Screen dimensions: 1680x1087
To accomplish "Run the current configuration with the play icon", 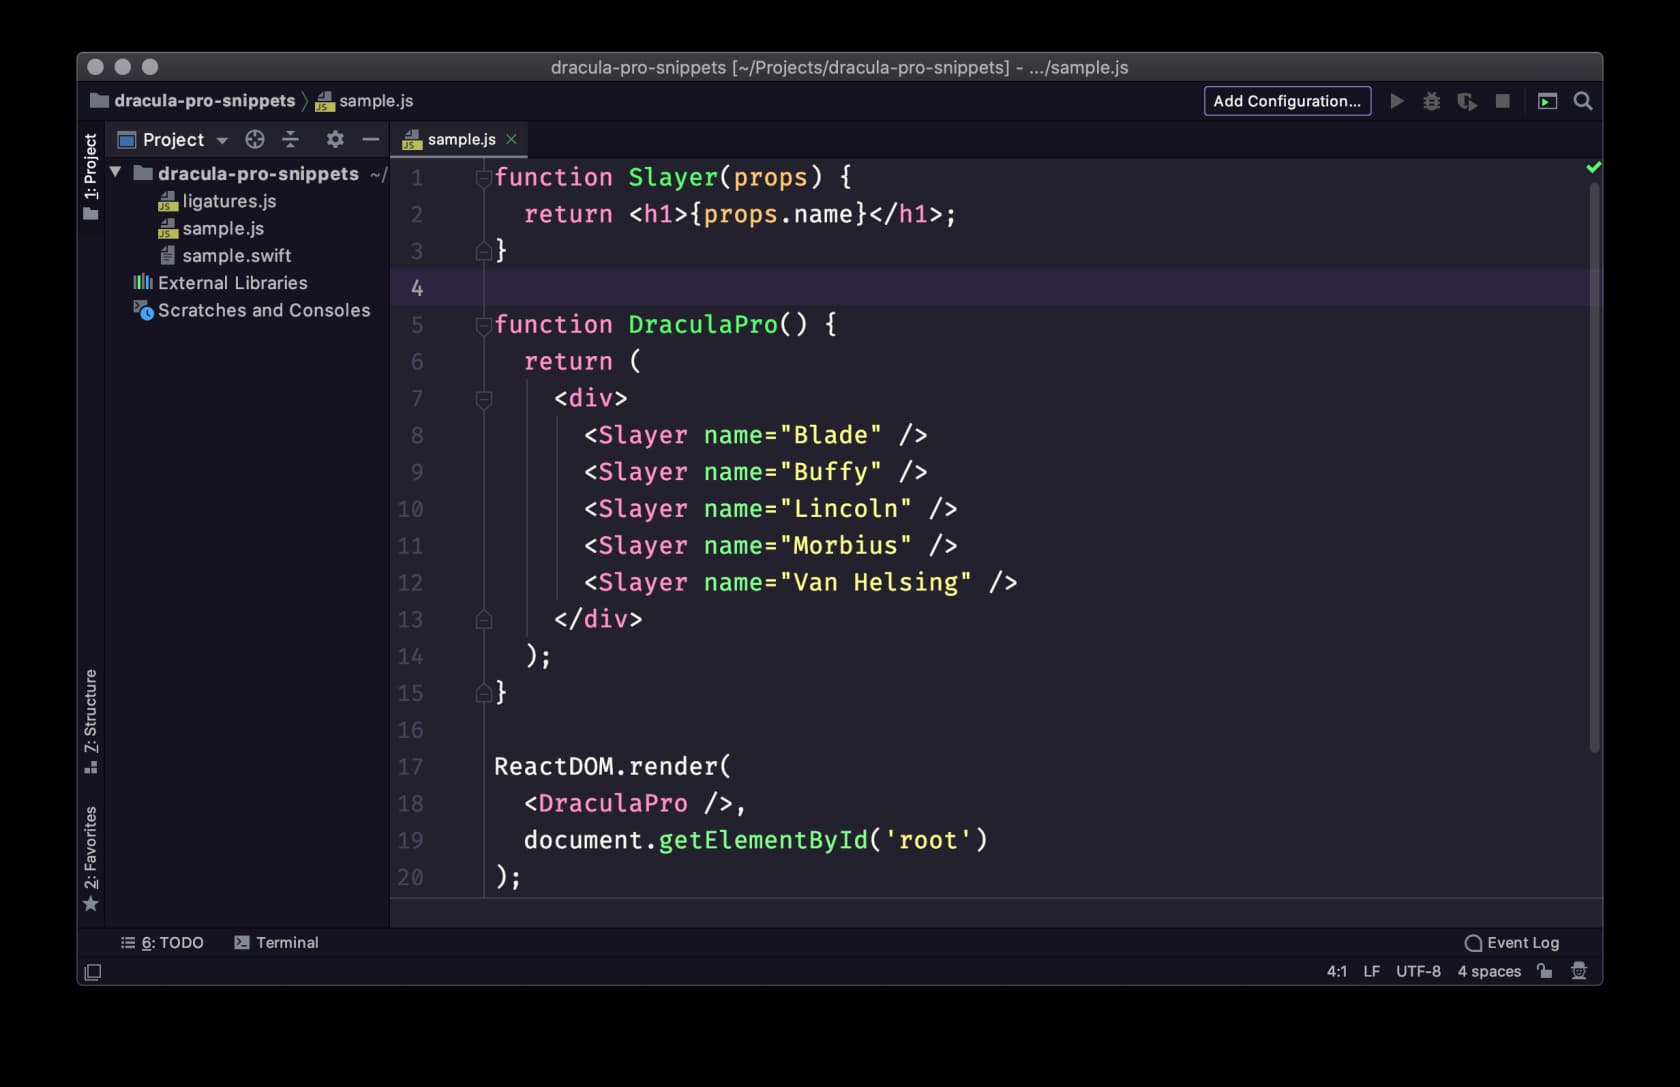I will (x=1397, y=101).
